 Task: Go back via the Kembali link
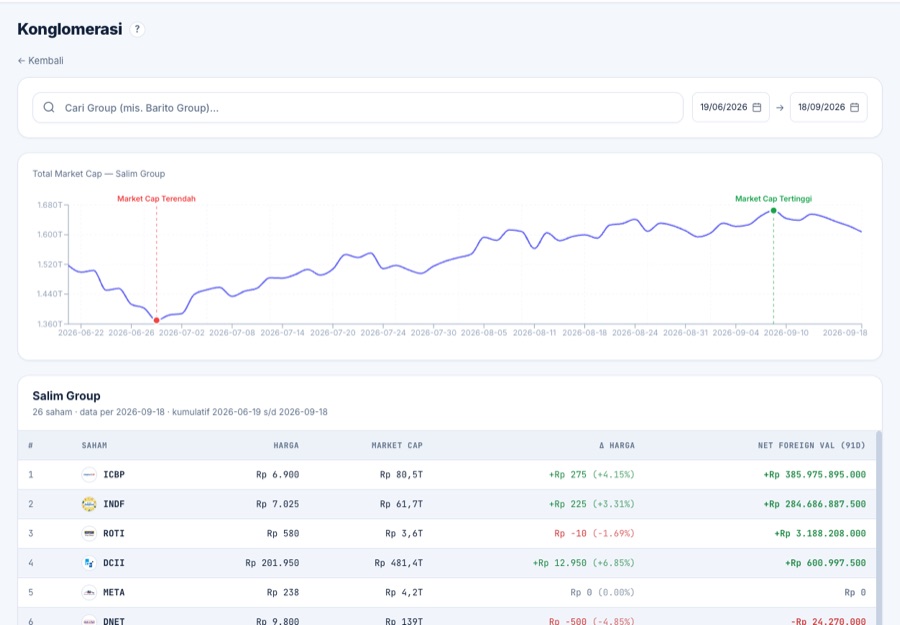[x=40, y=60]
